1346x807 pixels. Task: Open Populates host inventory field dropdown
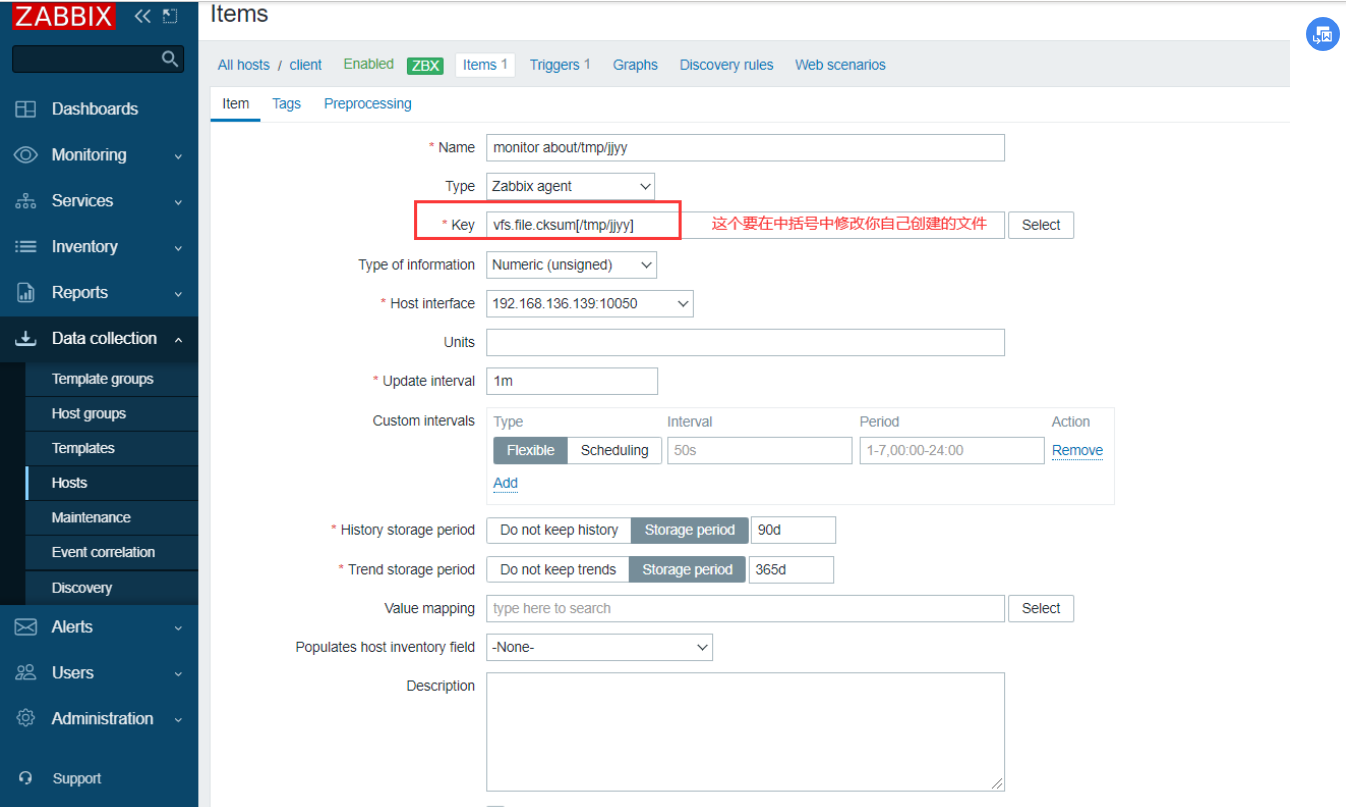tap(599, 647)
